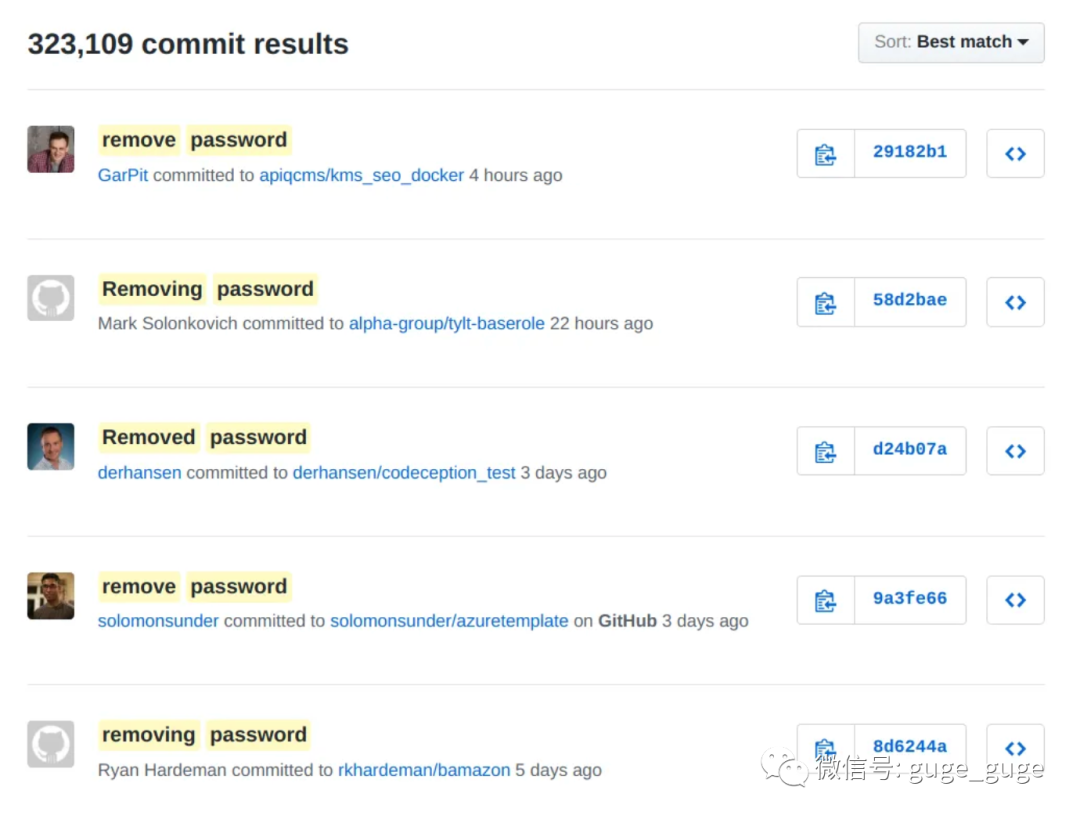The height and width of the screenshot is (819, 1080).
Task: Copy full SHA for commit 29182b1
Action: click(825, 154)
